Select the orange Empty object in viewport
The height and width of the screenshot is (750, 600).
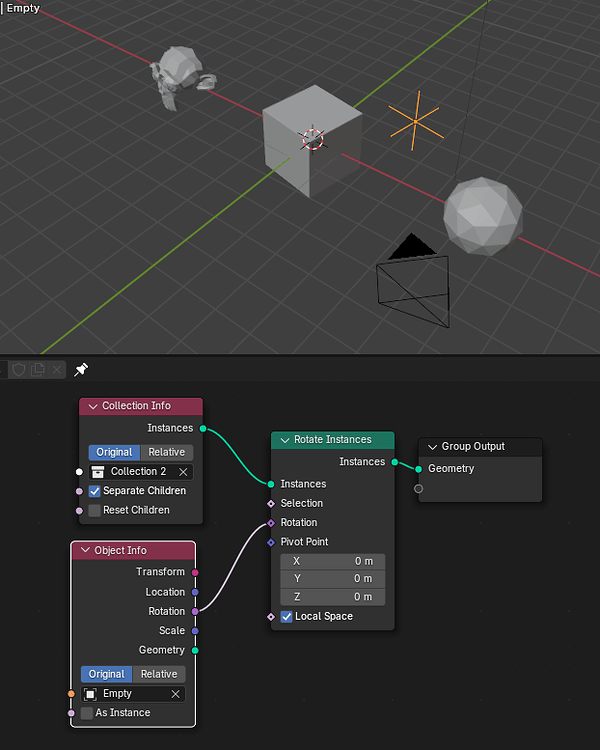point(415,121)
